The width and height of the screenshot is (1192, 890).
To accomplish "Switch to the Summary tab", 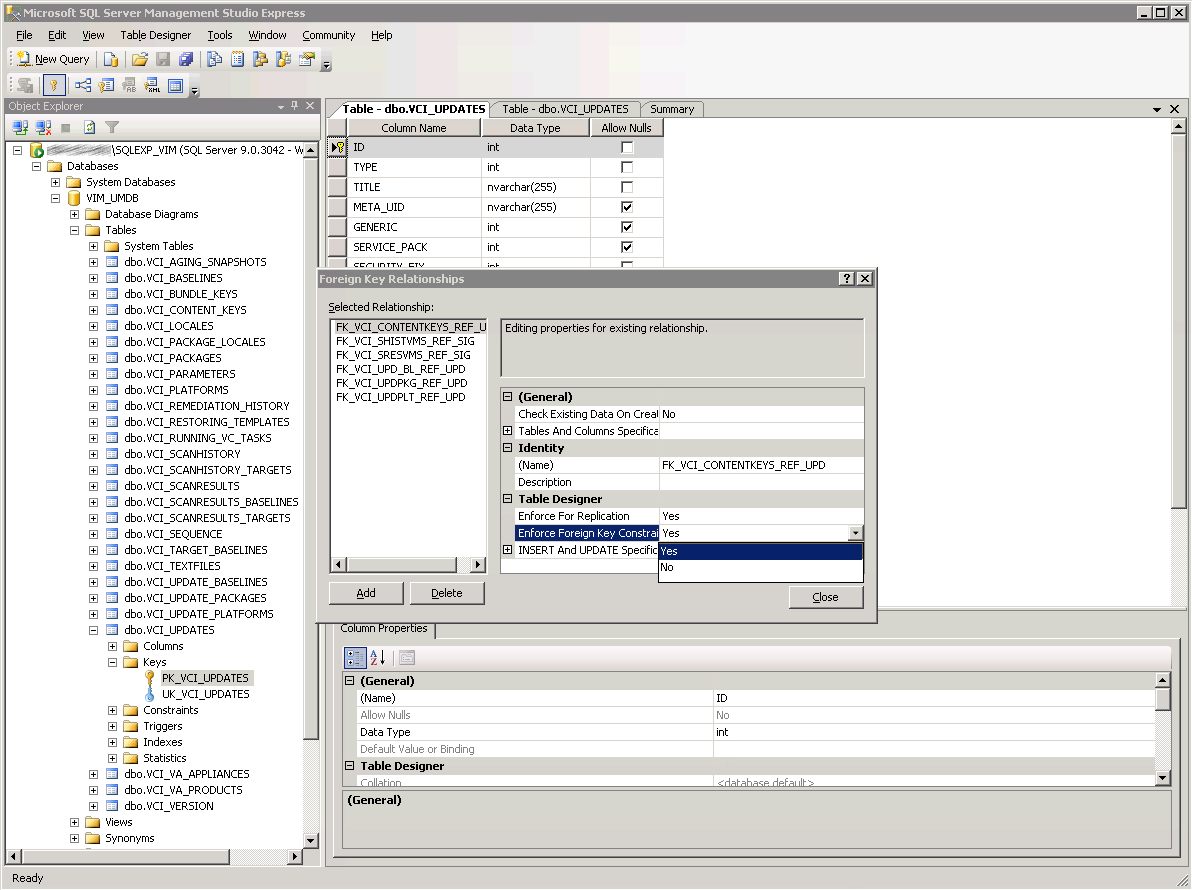I will click(x=672, y=109).
